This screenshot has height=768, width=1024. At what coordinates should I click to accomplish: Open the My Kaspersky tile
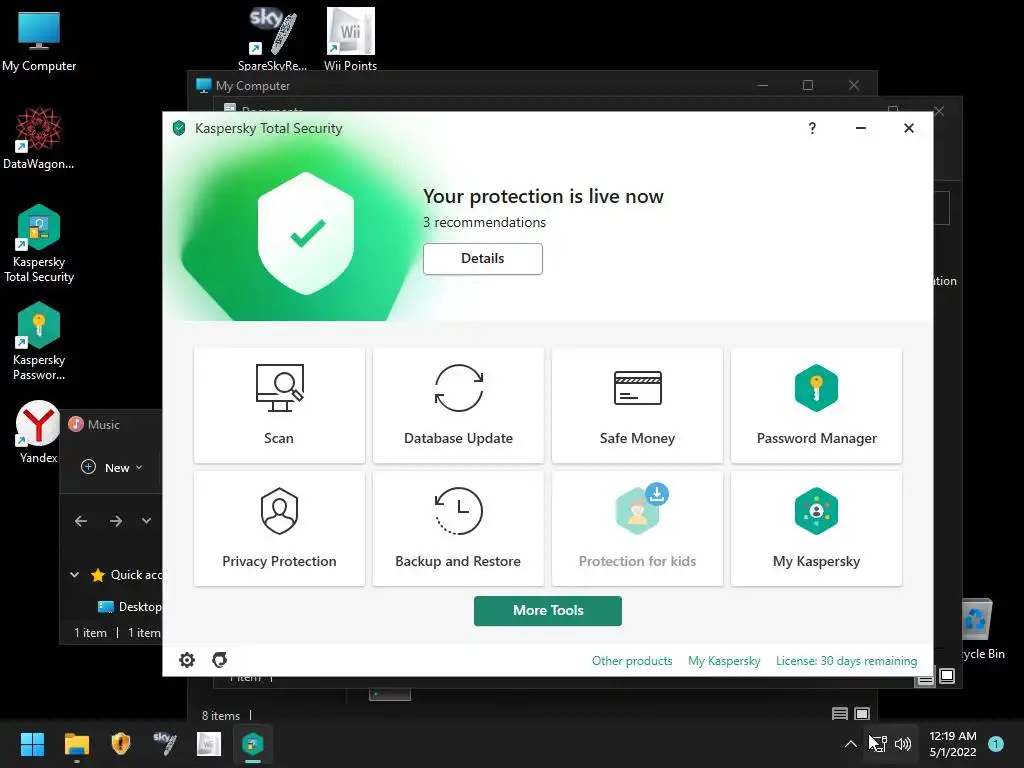(x=816, y=528)
